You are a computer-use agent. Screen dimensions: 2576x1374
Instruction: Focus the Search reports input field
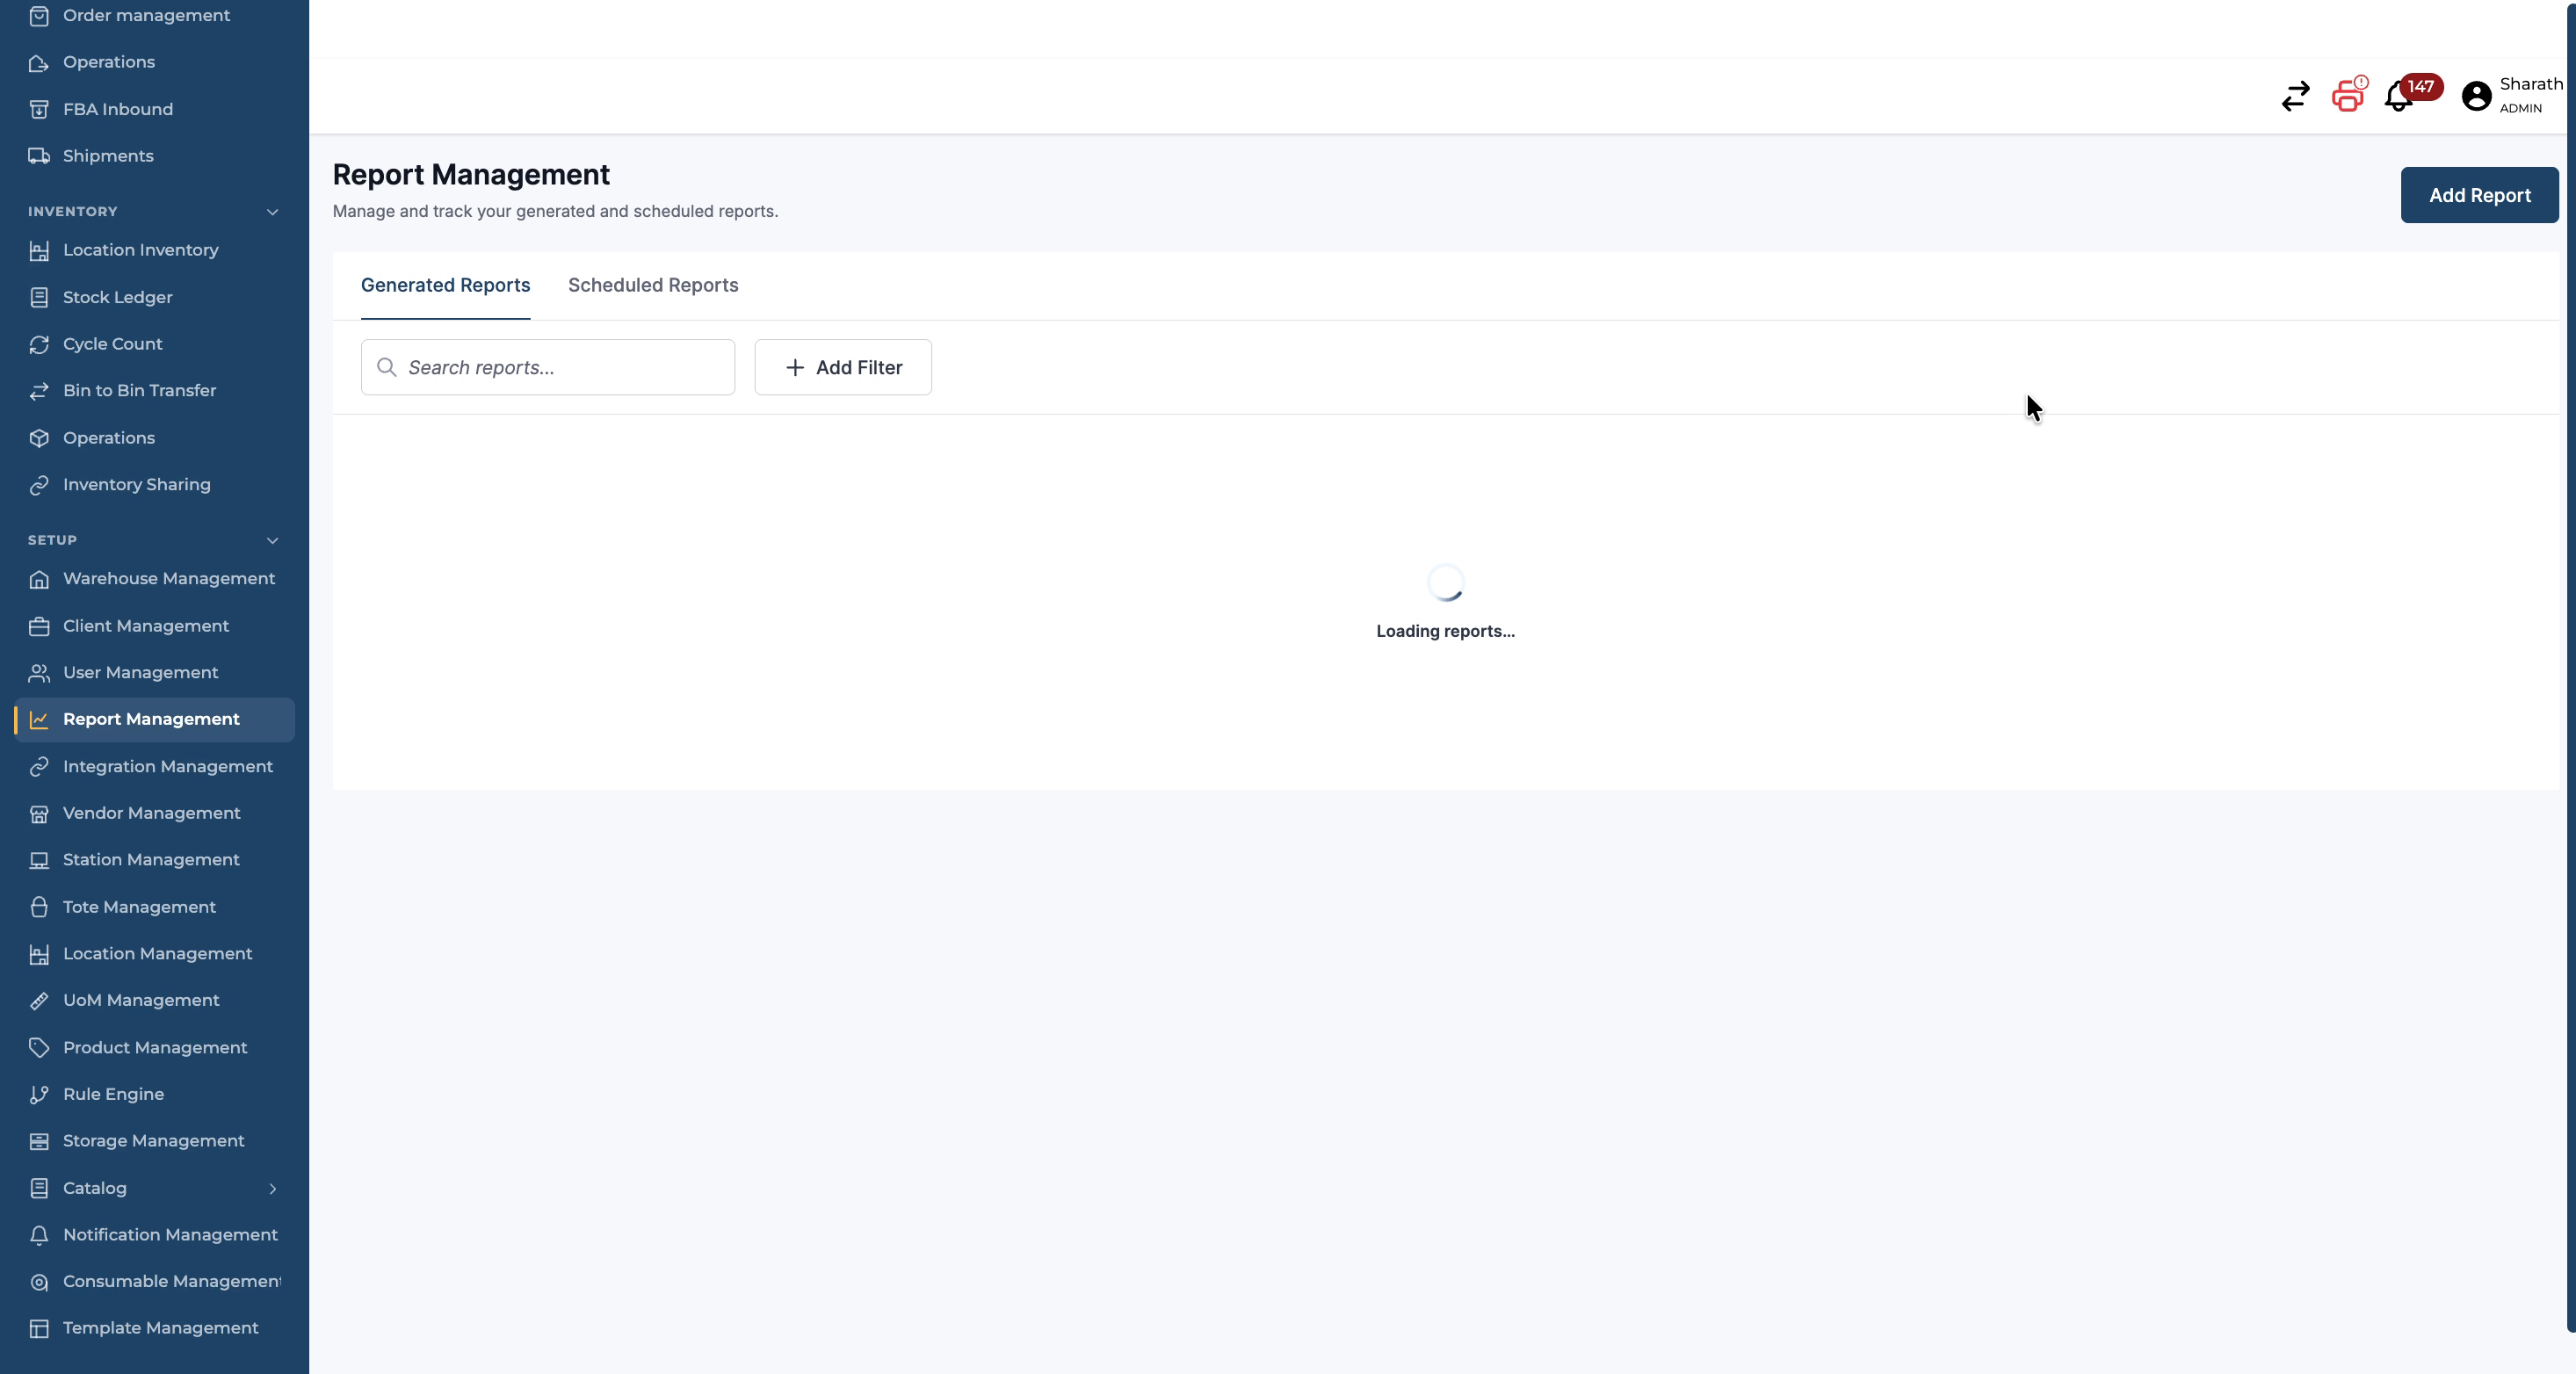pos(548,367)
